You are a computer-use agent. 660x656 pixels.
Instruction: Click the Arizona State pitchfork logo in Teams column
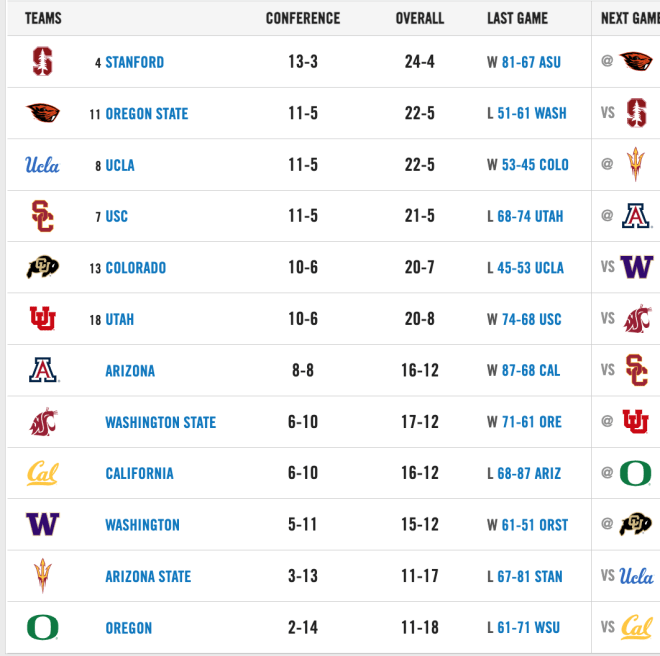pyautogui.click(x=43, y=576)
